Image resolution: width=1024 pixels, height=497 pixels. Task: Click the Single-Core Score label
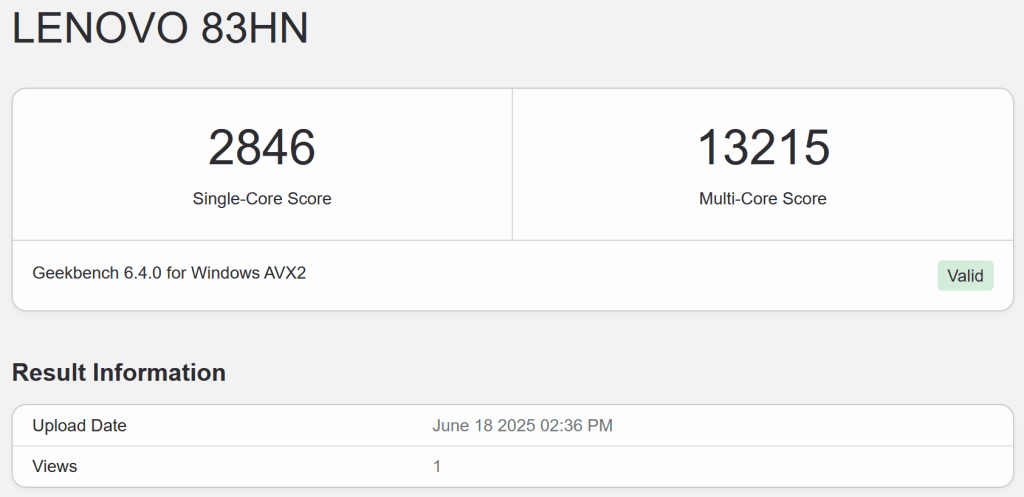coord(262,199)
